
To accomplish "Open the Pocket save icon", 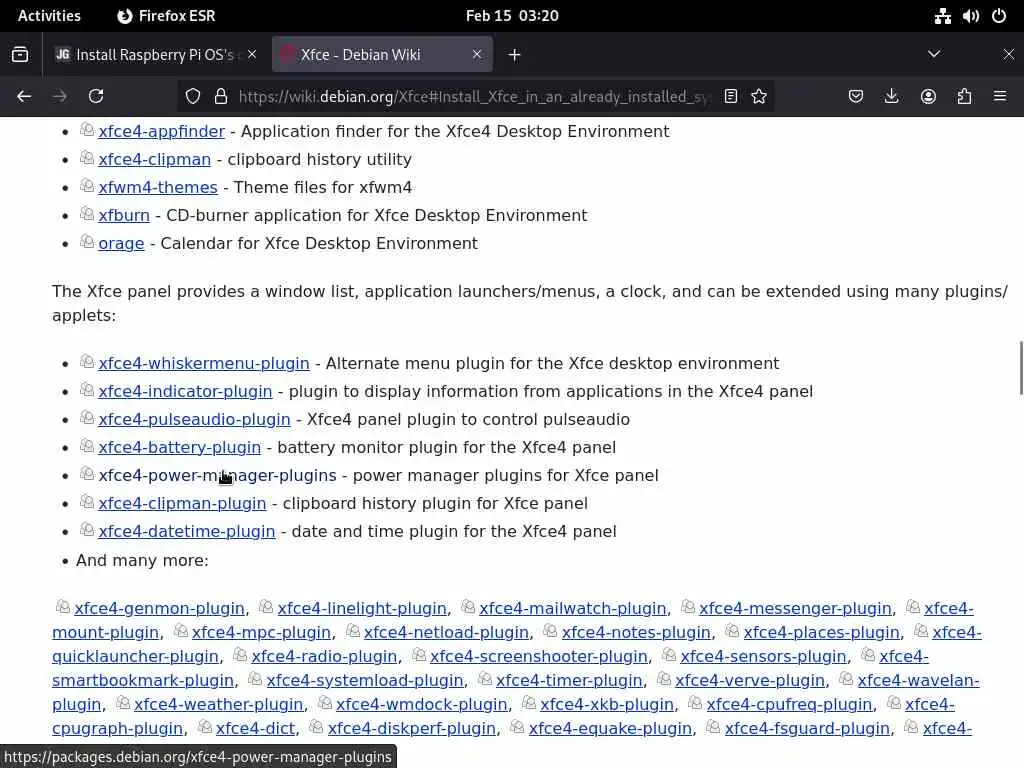I will coord(856,97).
